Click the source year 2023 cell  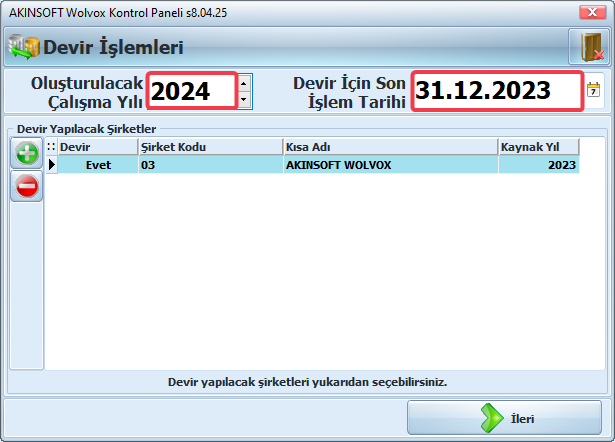pyautogui.click(x=539, y=165)
